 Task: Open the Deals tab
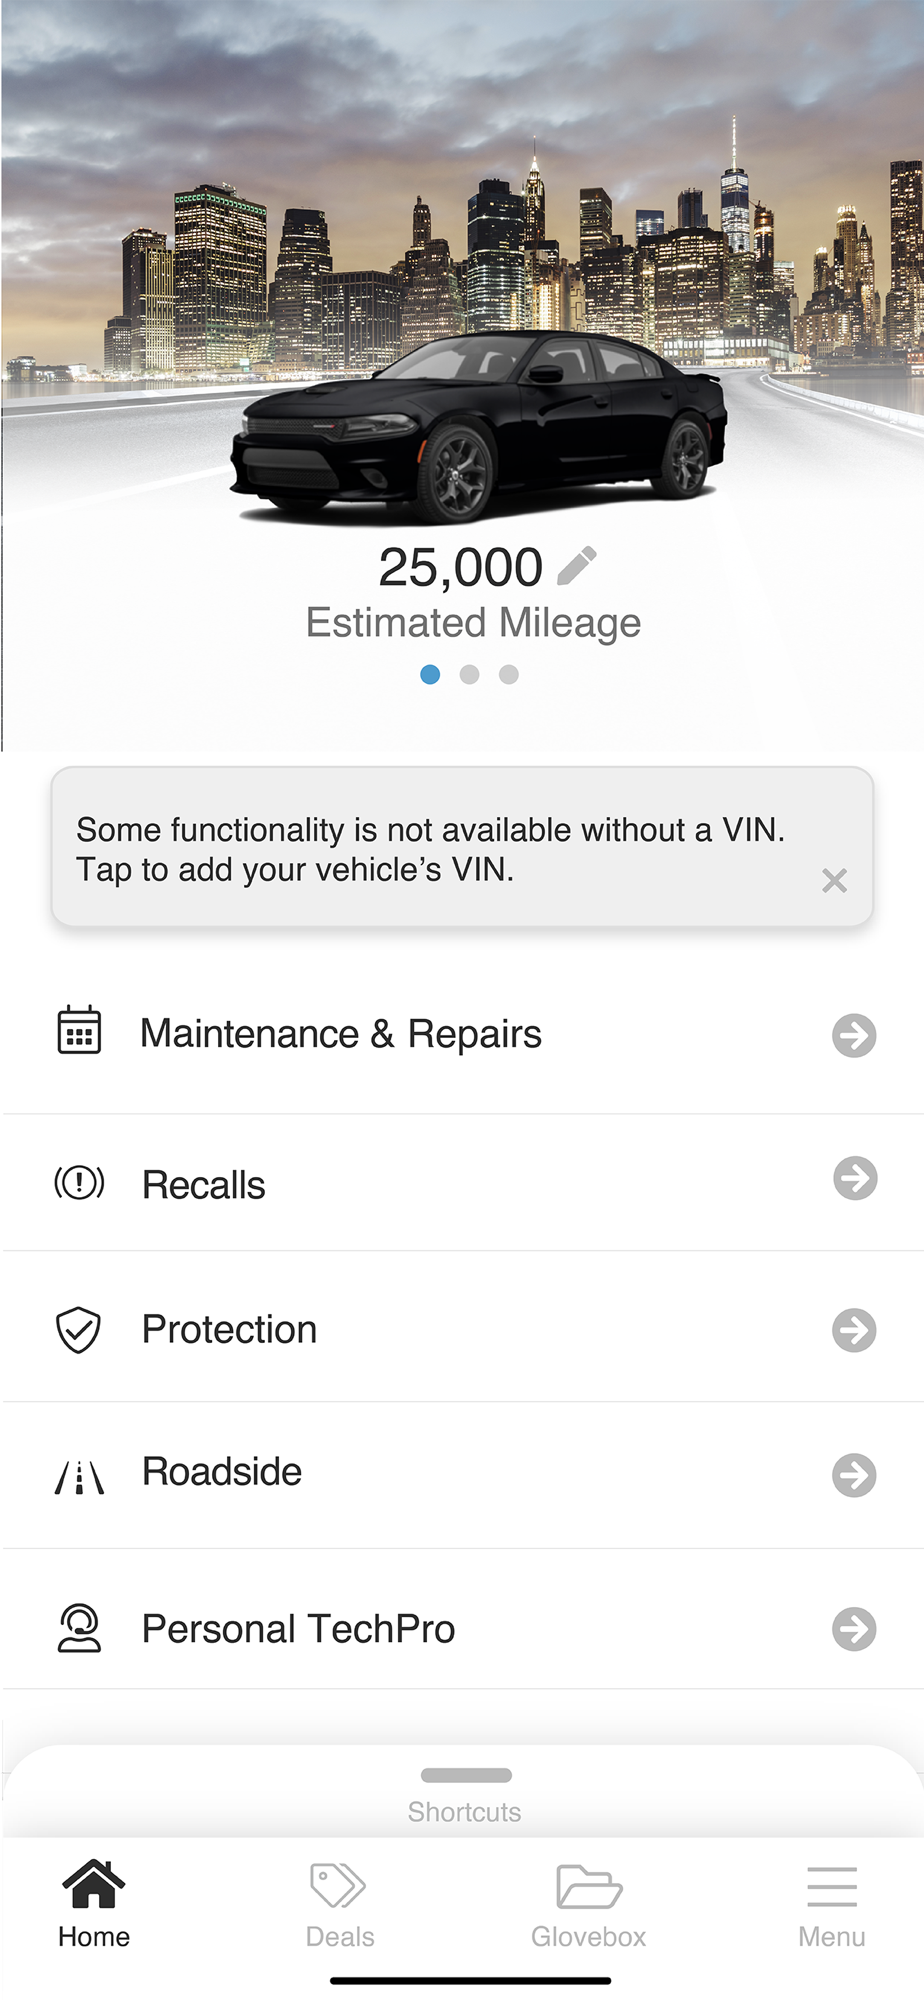(x=339, y=1905)
